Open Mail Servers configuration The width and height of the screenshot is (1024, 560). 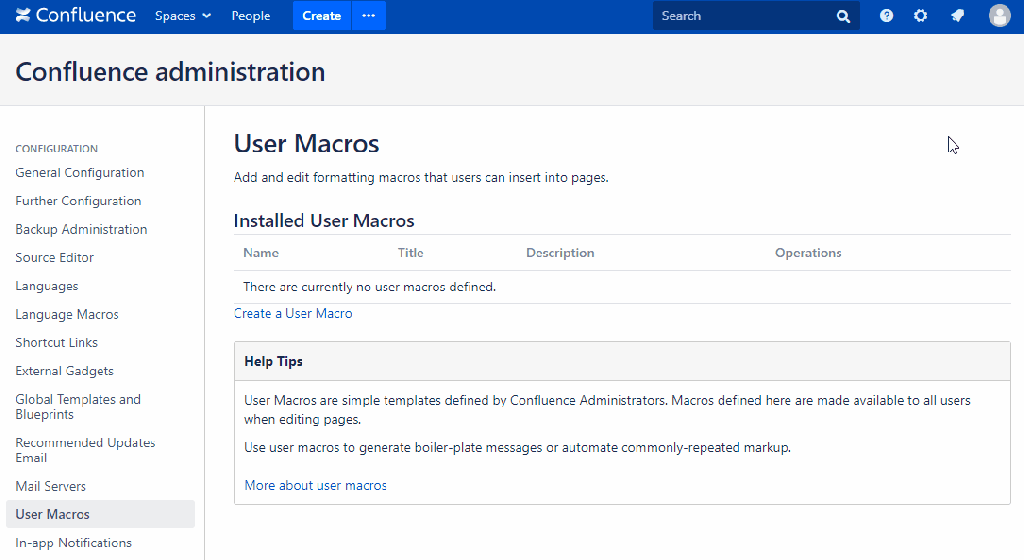51,487
